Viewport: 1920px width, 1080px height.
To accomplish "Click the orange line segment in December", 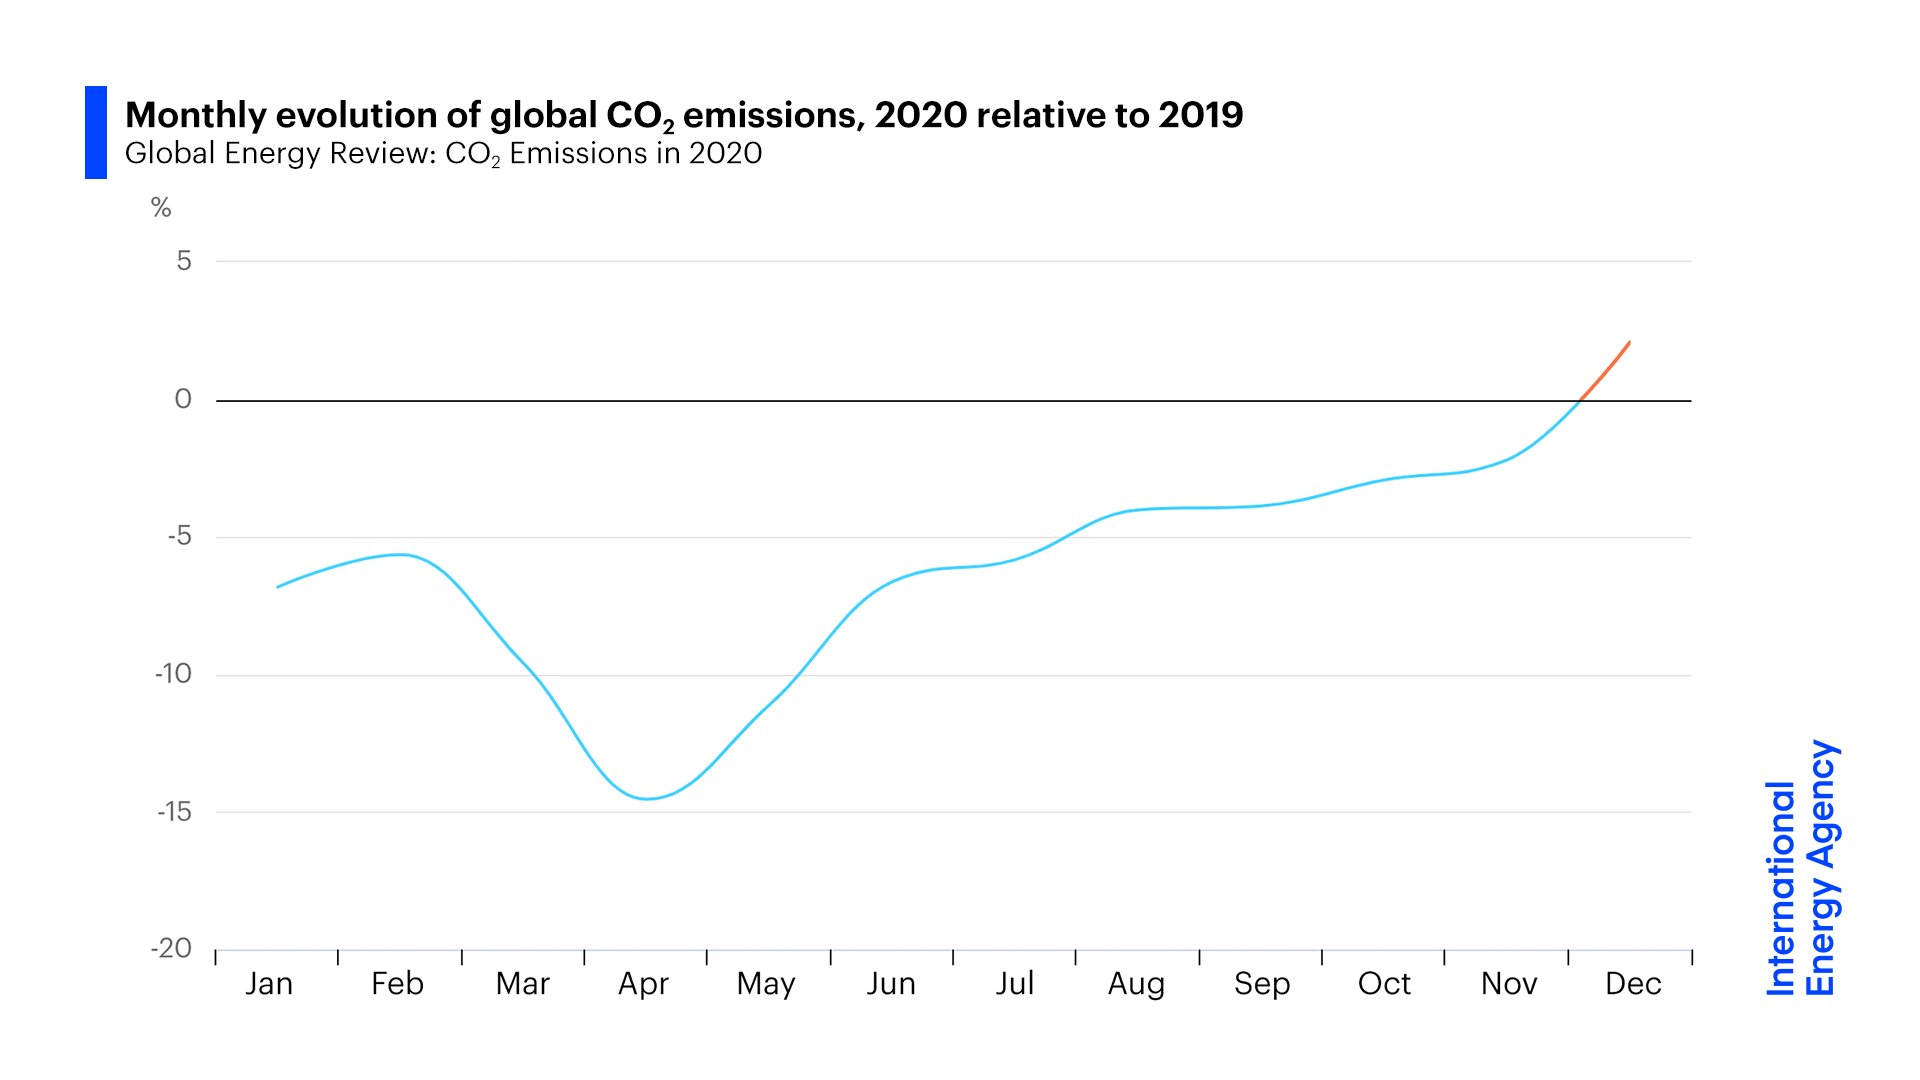I will tap(1607, 369).
